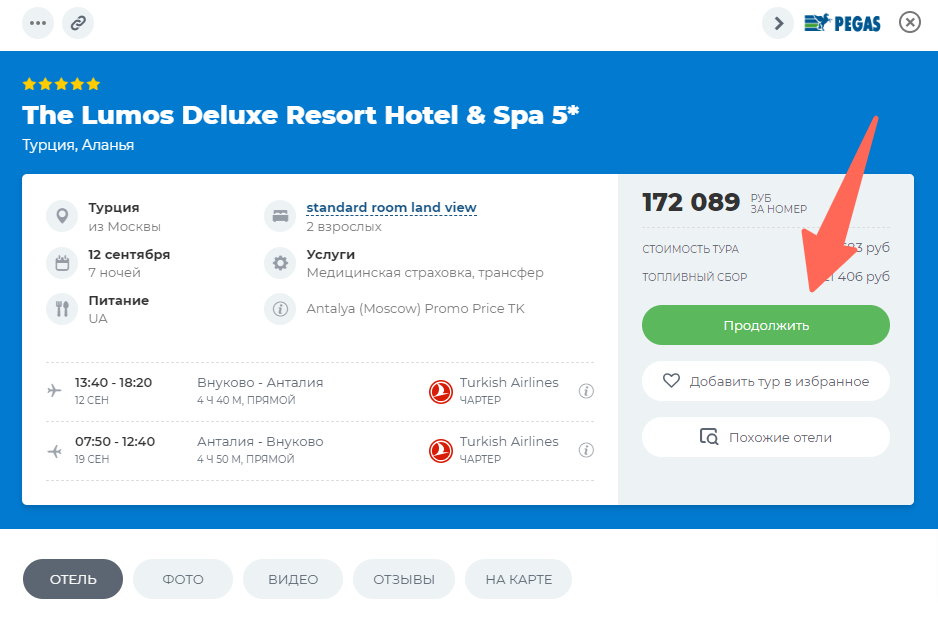
Task: Select the НА КАРТЕ tab
Action: coord(518,579)
